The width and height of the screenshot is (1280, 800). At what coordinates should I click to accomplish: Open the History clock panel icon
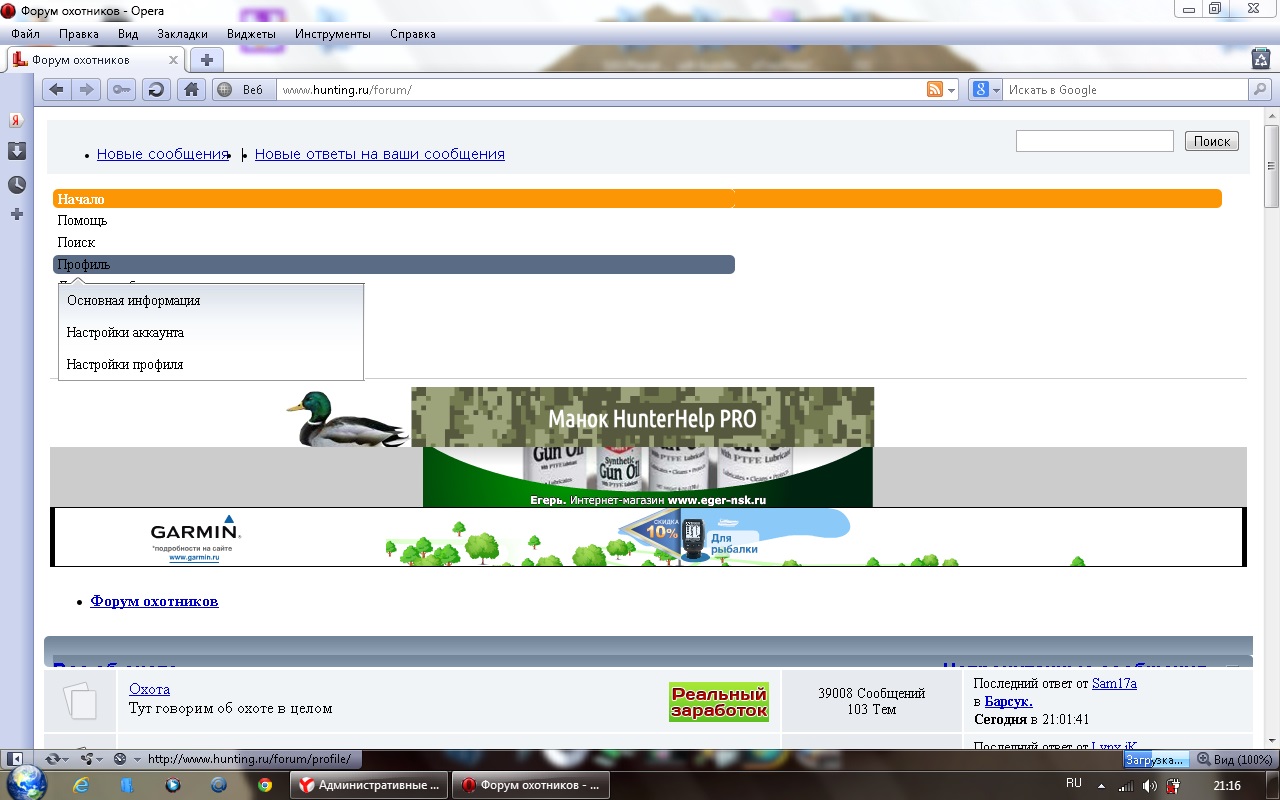pyautogui.click(x=17, y=185)
